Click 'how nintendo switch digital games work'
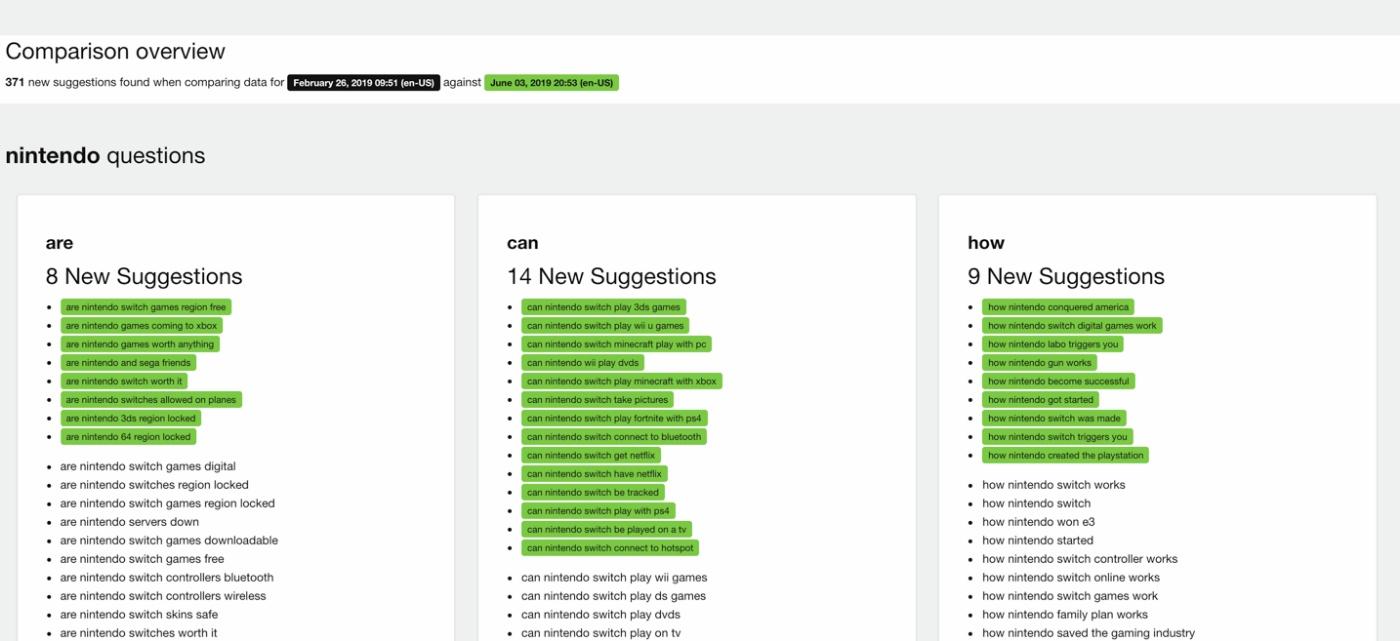This screenshot has width=1400, height=641. [x=1072, y=326]
